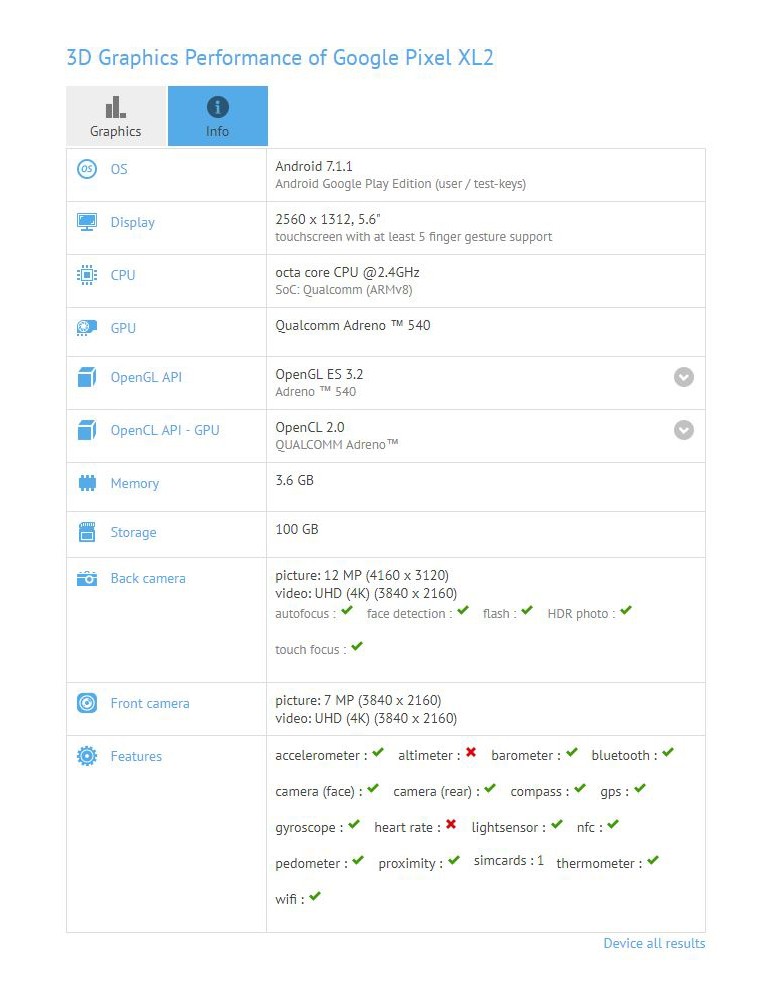This screenshot has width=774, height=992.
Task: Click the 100 GB storage value
Action: click(297, 530)
